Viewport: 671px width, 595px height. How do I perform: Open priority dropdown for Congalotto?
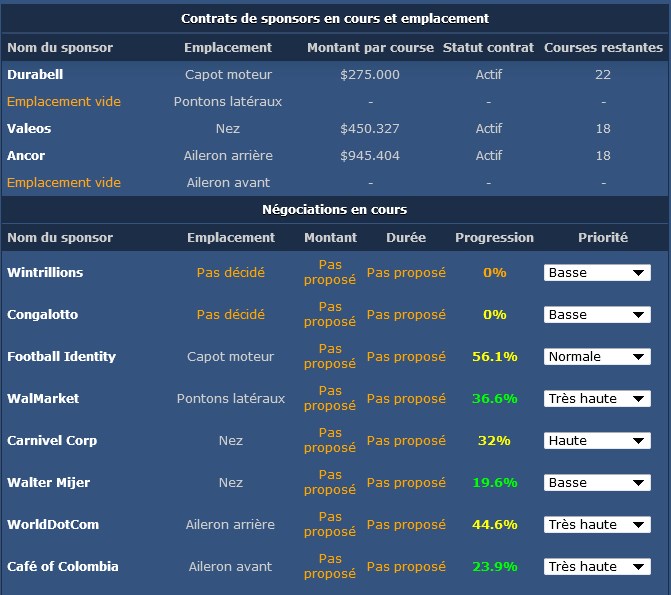click(597, 315)
